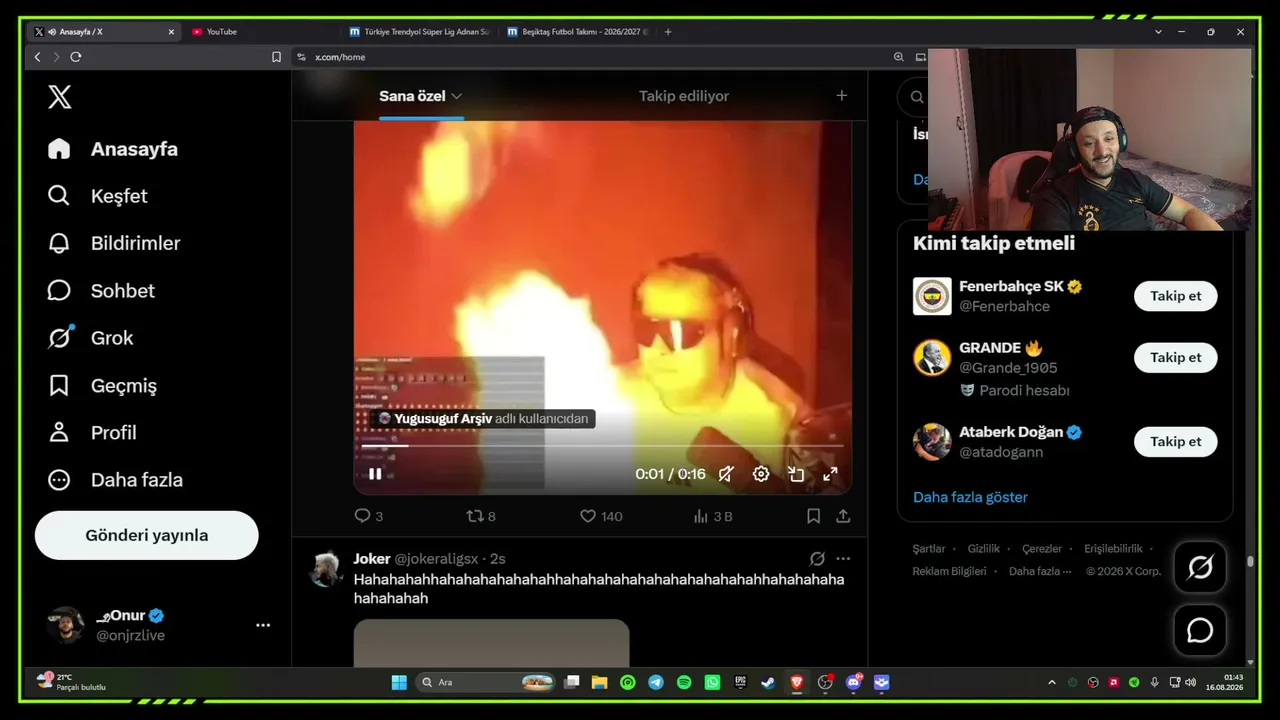The width and height of the screenshot is (1280, 720).
Task: Go back in the browser
Action: pos(37,57)
